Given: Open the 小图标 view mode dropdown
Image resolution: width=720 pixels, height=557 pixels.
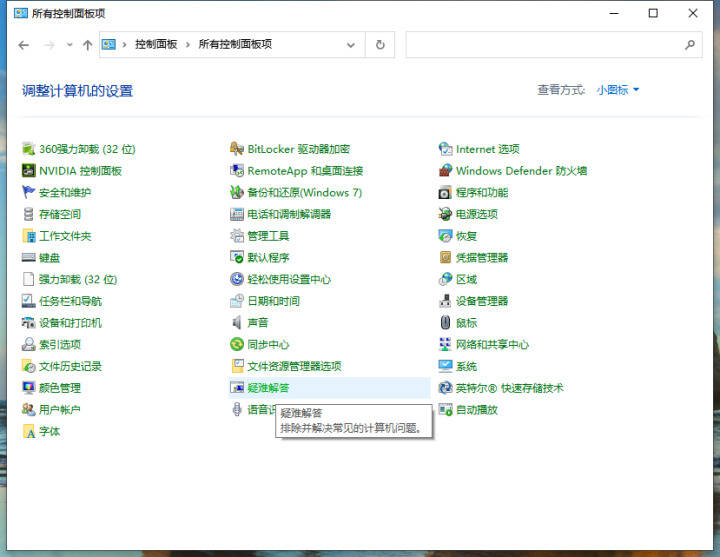Looking at the screenshot, I should [x=618, y=90].
